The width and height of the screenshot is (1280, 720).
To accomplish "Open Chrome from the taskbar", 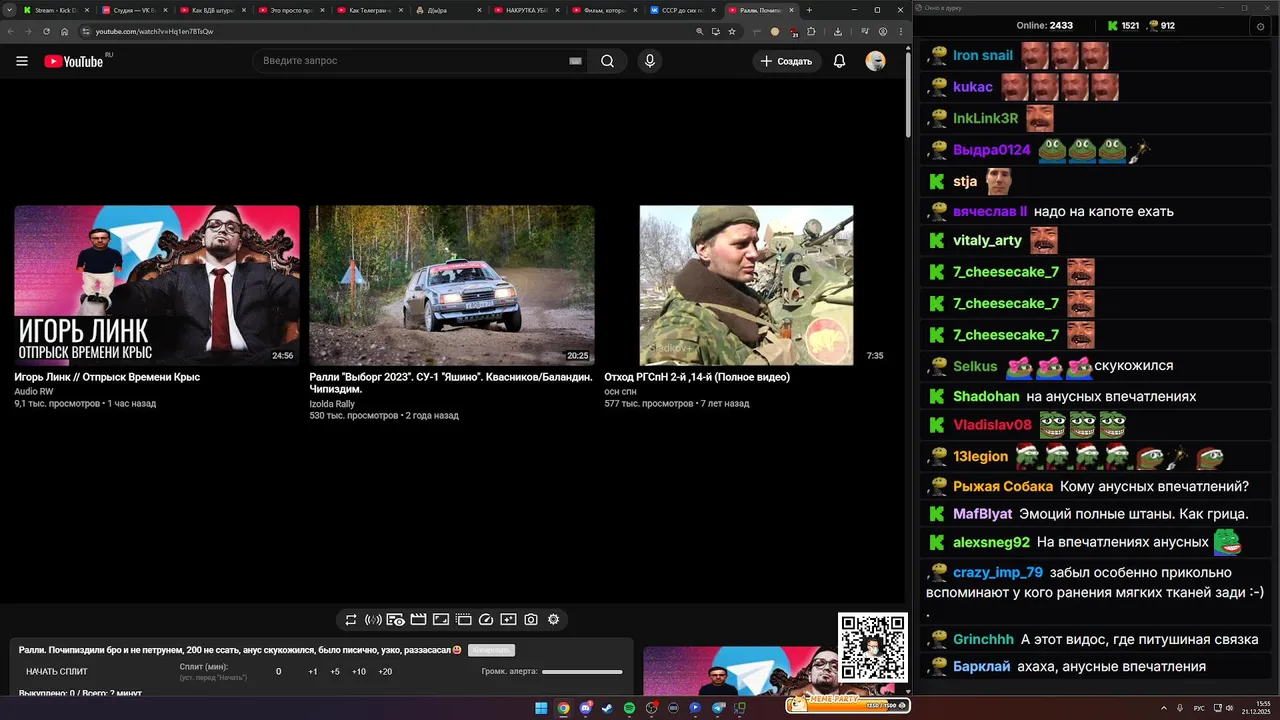I will point(563,708).
